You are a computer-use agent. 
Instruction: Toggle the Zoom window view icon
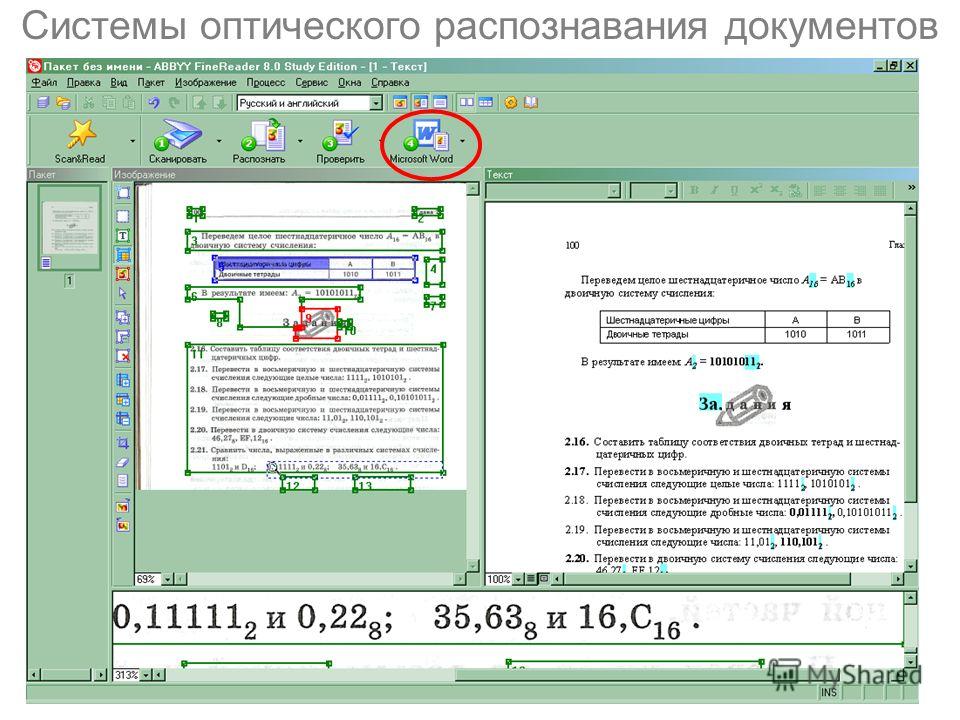pyautogui.click(x=440, y=103)
